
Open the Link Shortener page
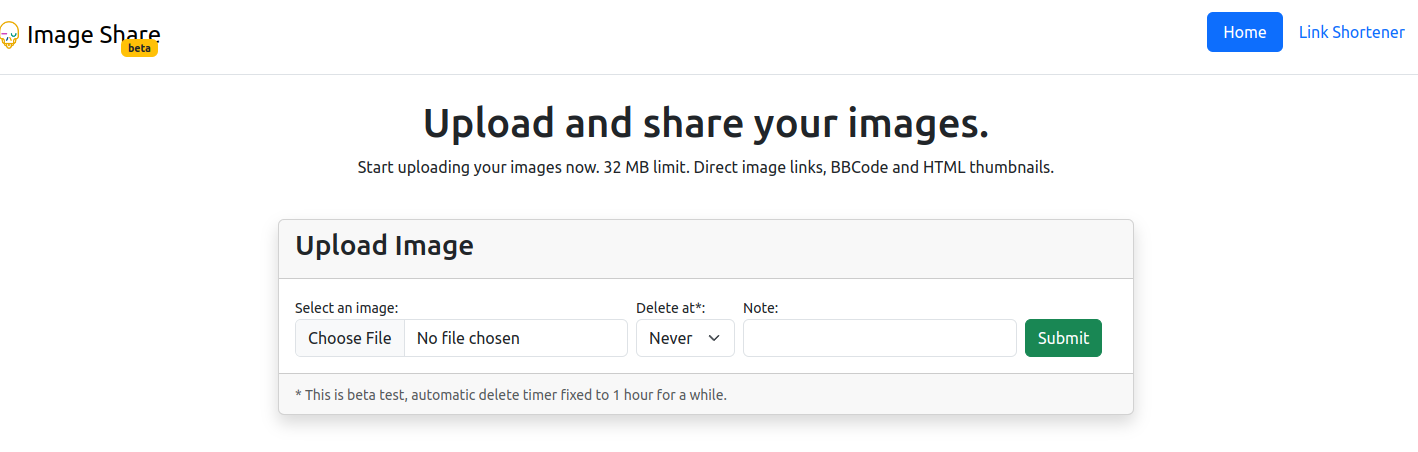(x=1351, y=32)
